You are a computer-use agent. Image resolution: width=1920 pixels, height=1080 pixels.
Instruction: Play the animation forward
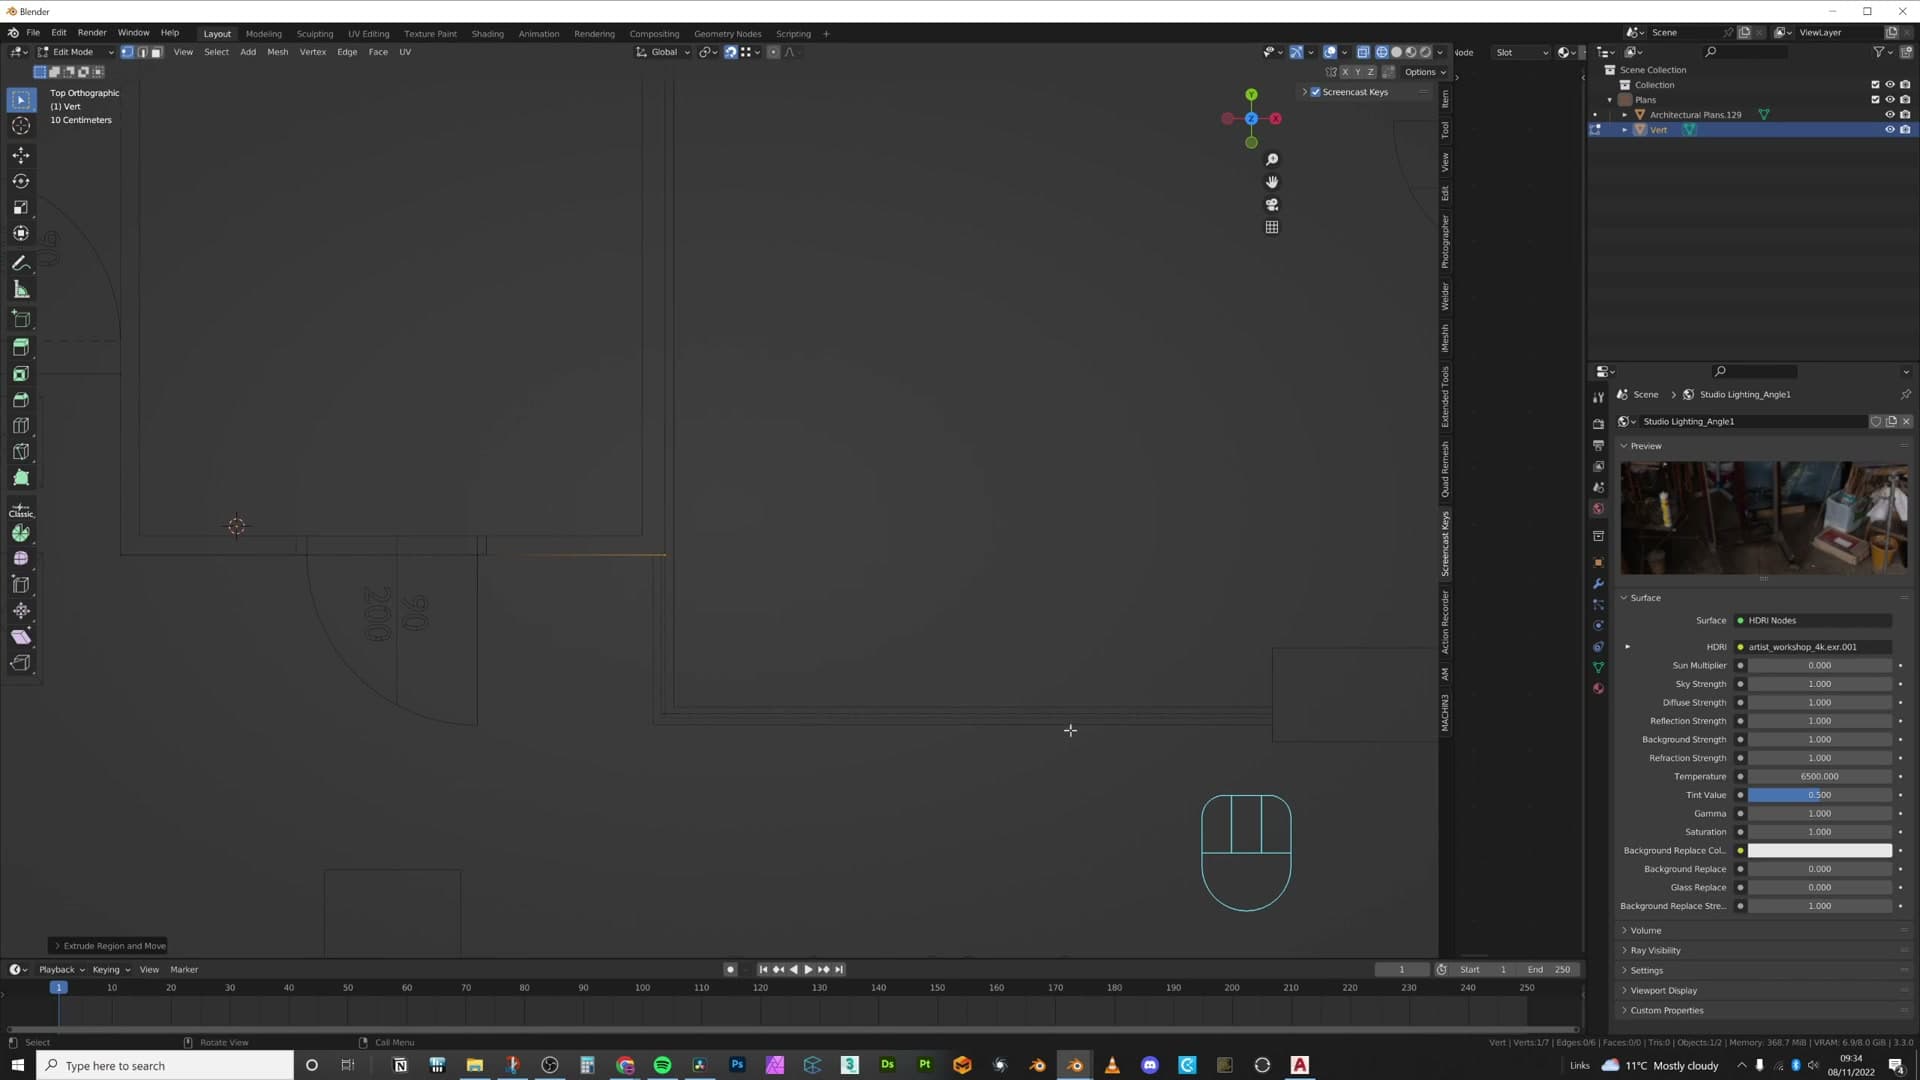tap(808, 970)
